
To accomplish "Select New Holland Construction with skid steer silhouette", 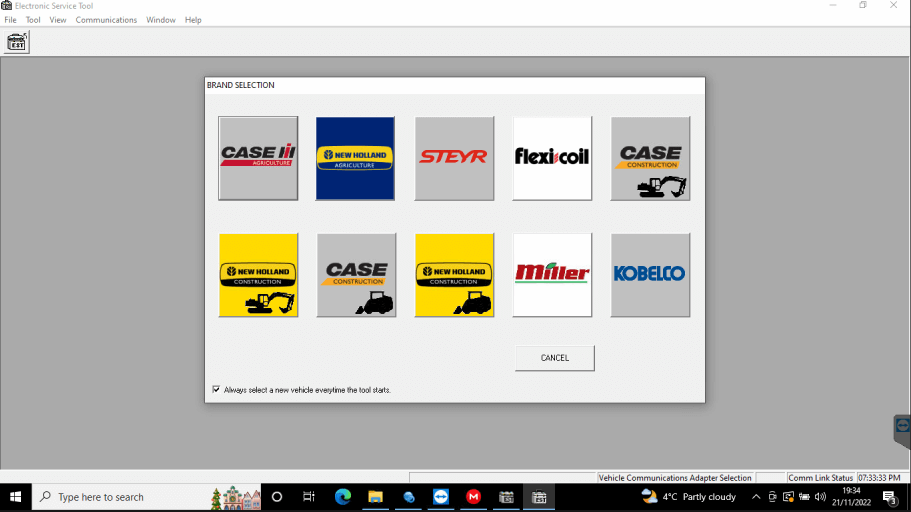I will 454,275.
